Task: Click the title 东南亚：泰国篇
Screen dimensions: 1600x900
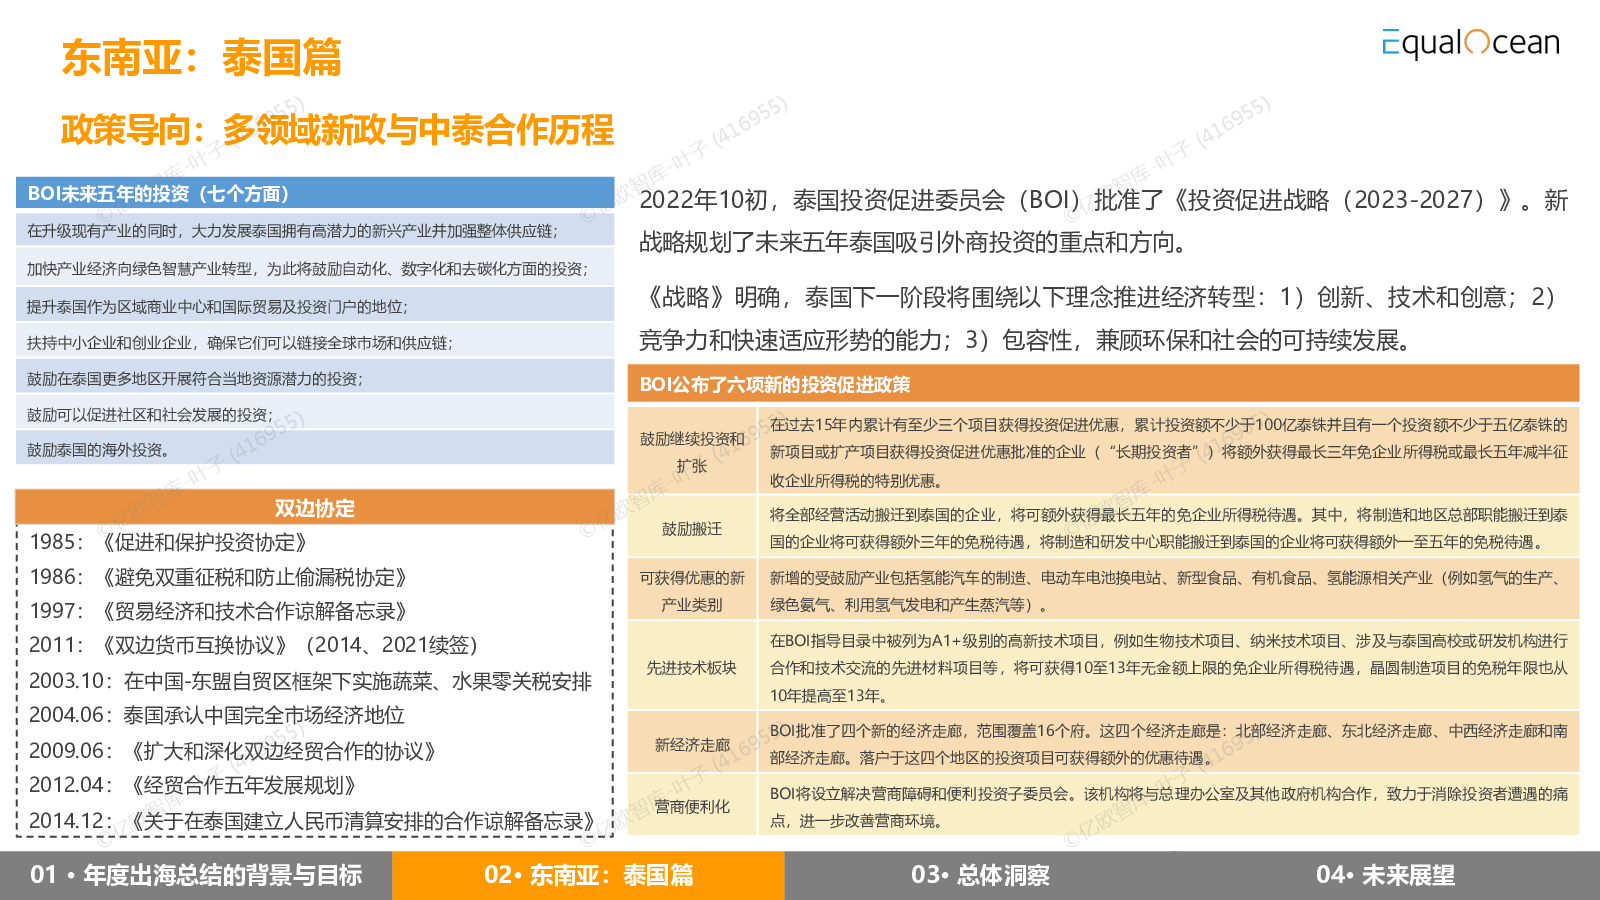Action: coord(201,57)
